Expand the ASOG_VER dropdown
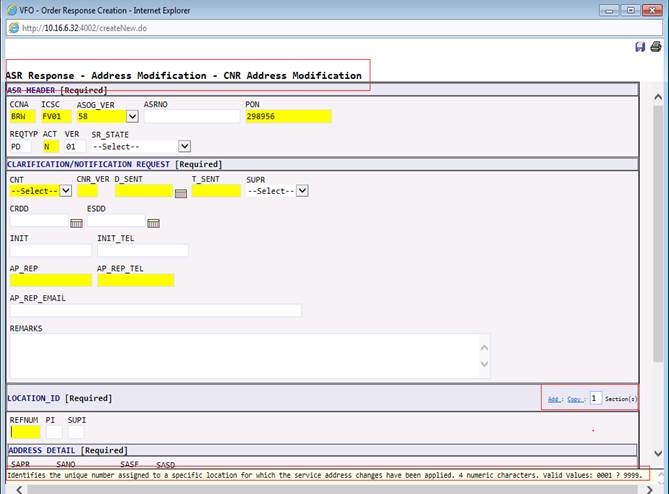The image size is (669, 494). pyautogui.click(x=132, y=116)
